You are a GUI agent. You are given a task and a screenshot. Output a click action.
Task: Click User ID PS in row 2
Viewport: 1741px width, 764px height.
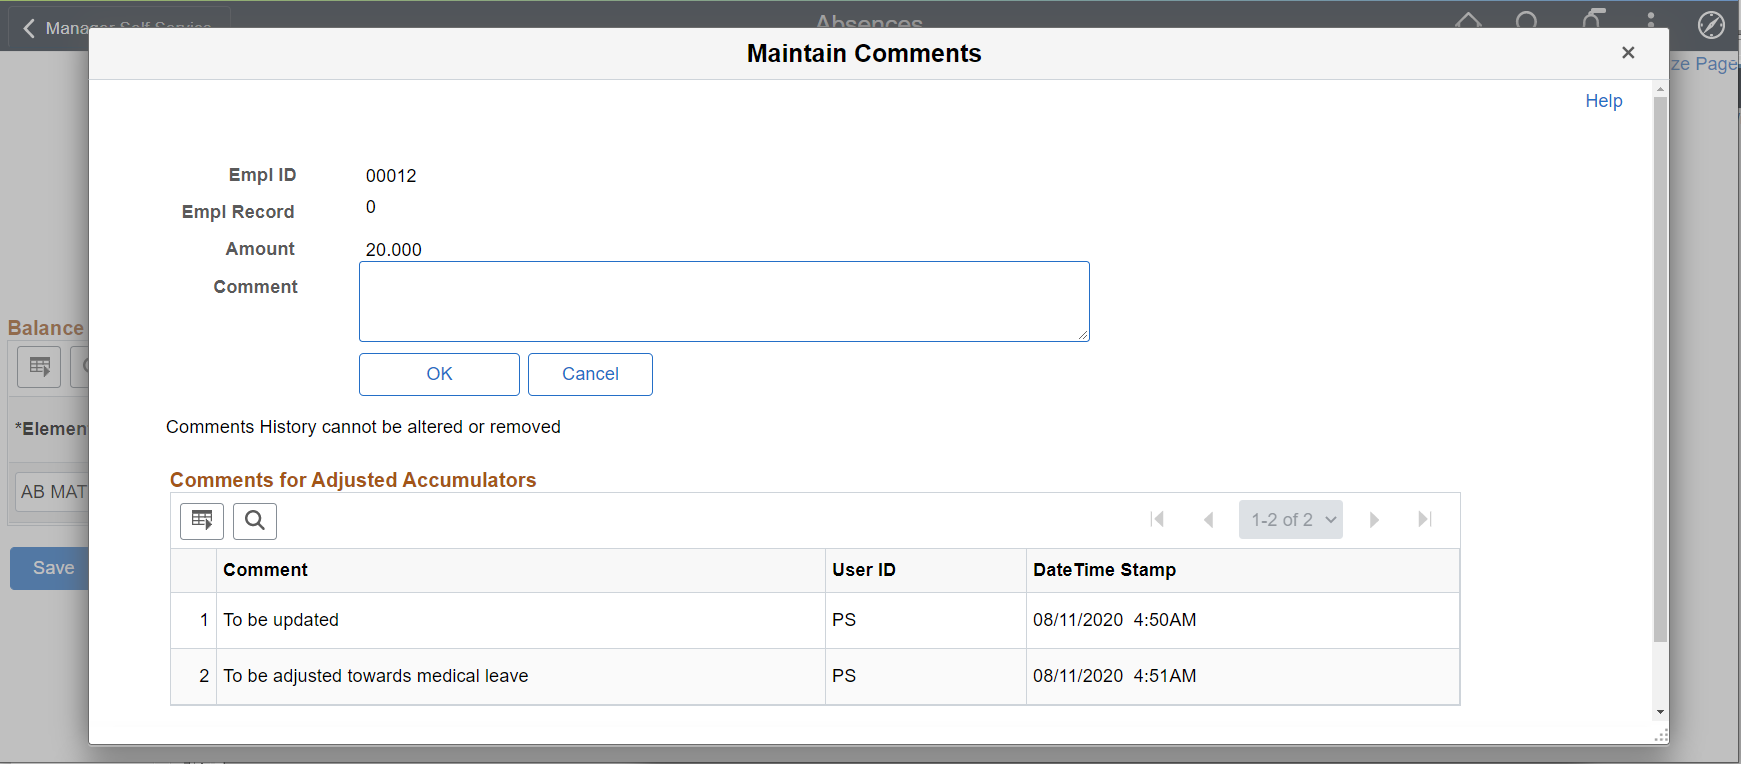[x=844, y=676]
